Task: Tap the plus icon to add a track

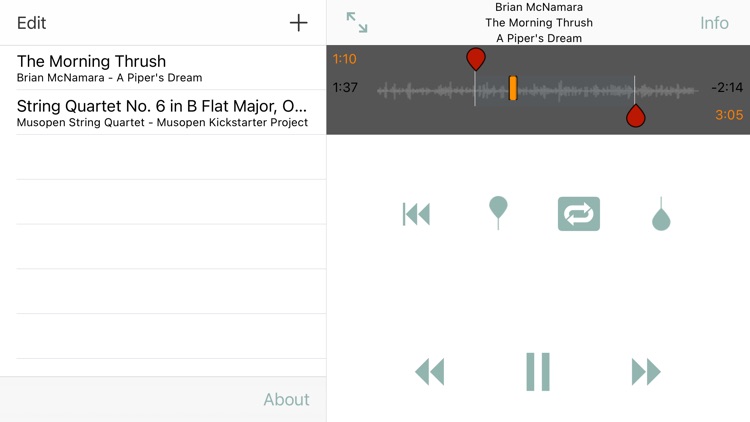Action: 298,22
